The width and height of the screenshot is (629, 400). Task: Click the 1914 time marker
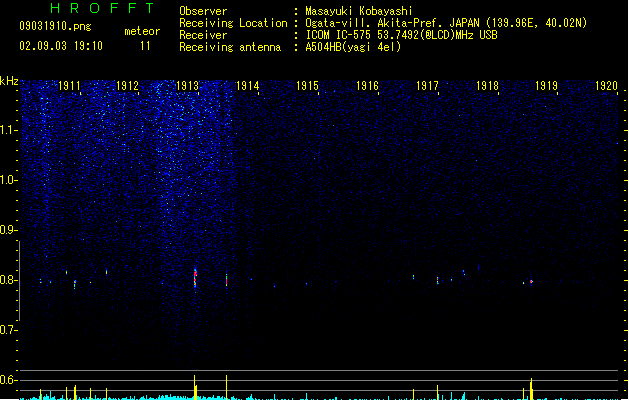[x=248, y=86]
